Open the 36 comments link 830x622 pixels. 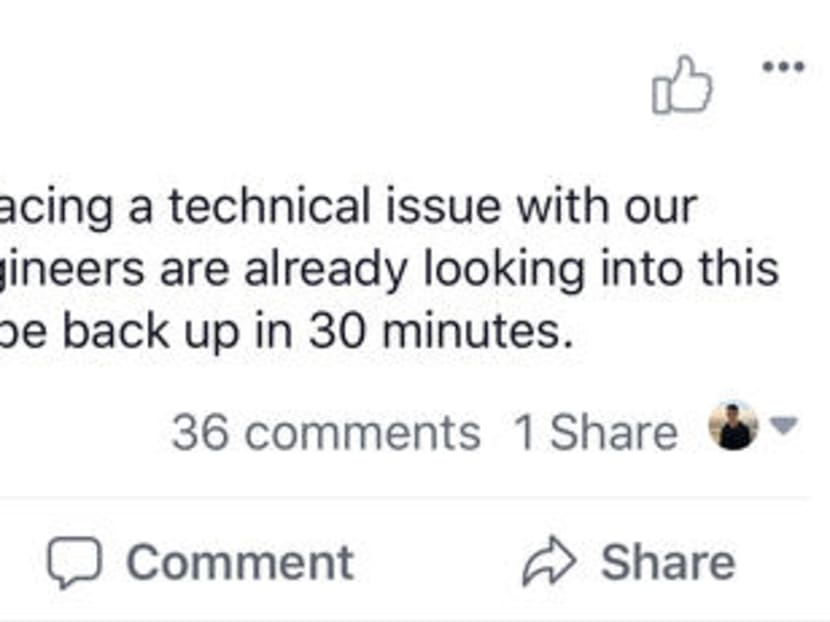pos(325,433)
